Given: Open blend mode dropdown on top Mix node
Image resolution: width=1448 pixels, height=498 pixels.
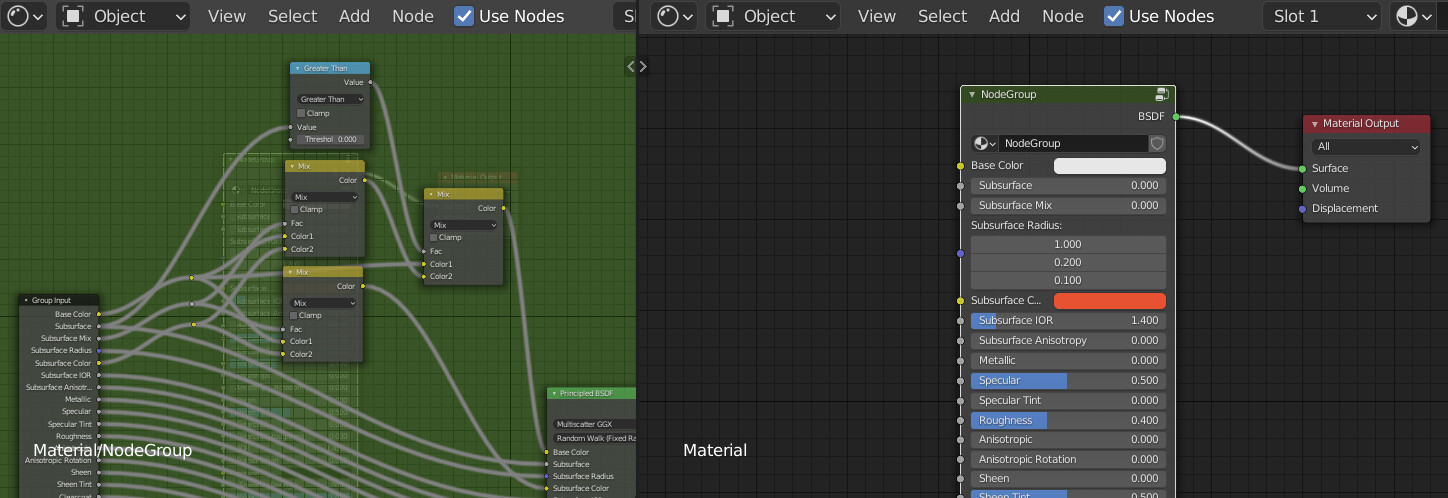Looking at the screenshot, I should pos(325,197).
